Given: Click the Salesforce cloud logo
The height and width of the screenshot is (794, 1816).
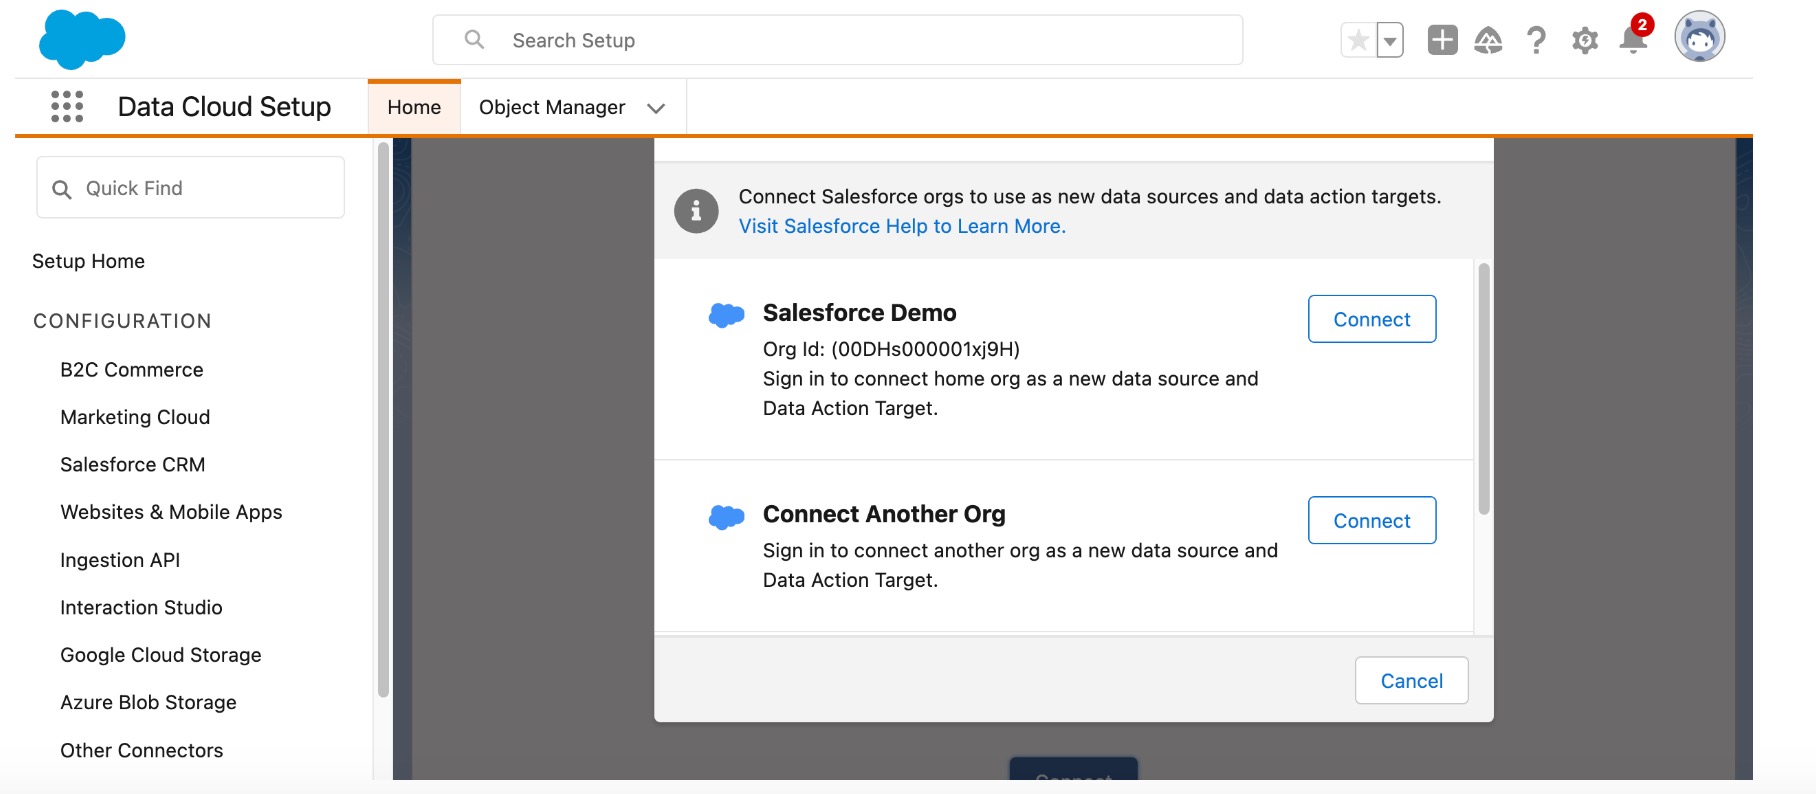Looking at the screenshot, I should (82, 40).
